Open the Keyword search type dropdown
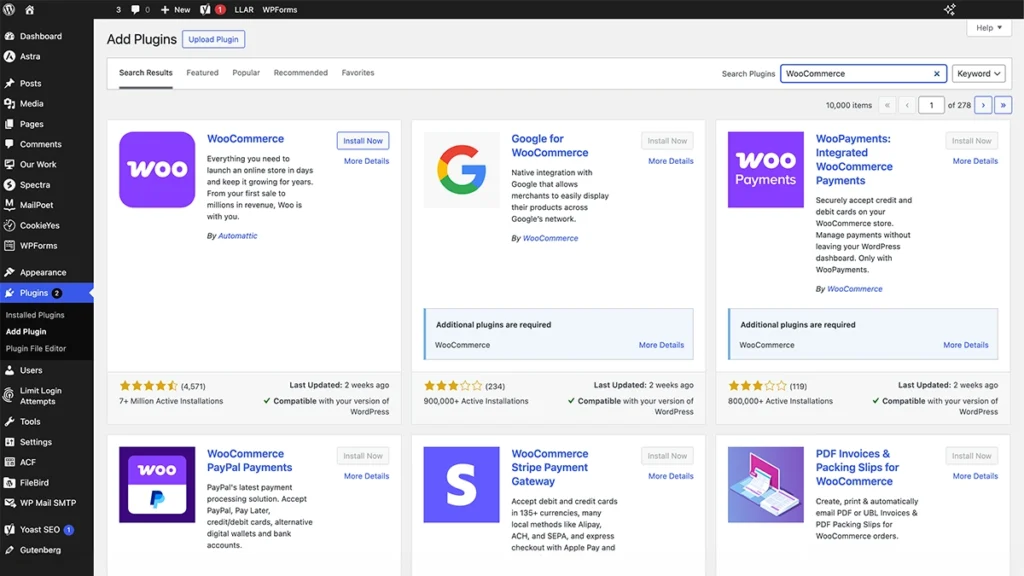The height and width of the screenshot is (576, 1024). 978,74
